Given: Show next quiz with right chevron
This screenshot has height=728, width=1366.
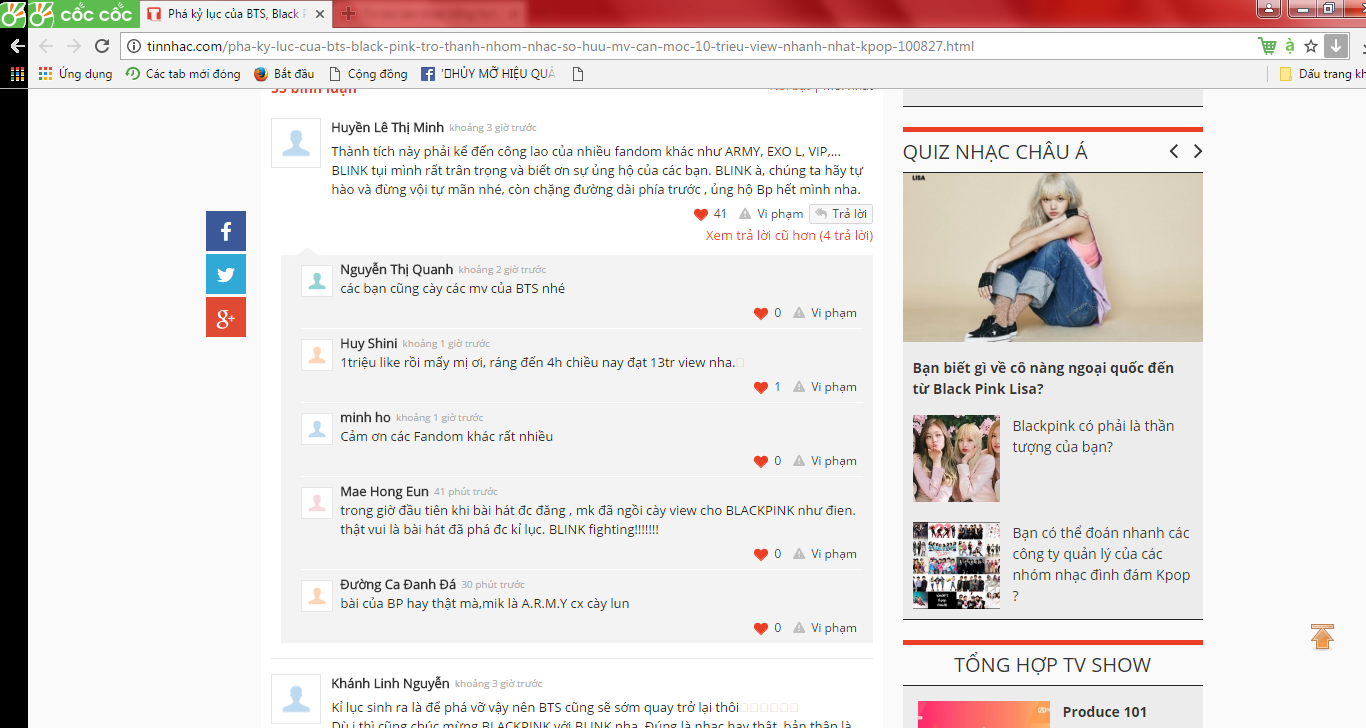Looking at the screenshot, I should pyautogui.click(x=1197, y=151).
